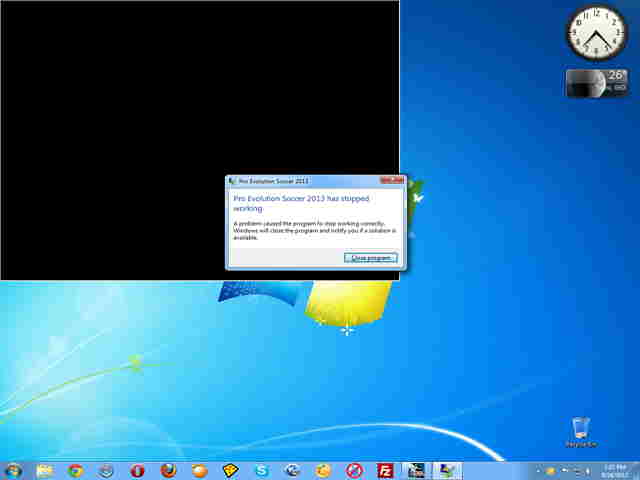640x480 pixels.
Task: Open FileZilla from the taskbar
Action: pos(385,471)
